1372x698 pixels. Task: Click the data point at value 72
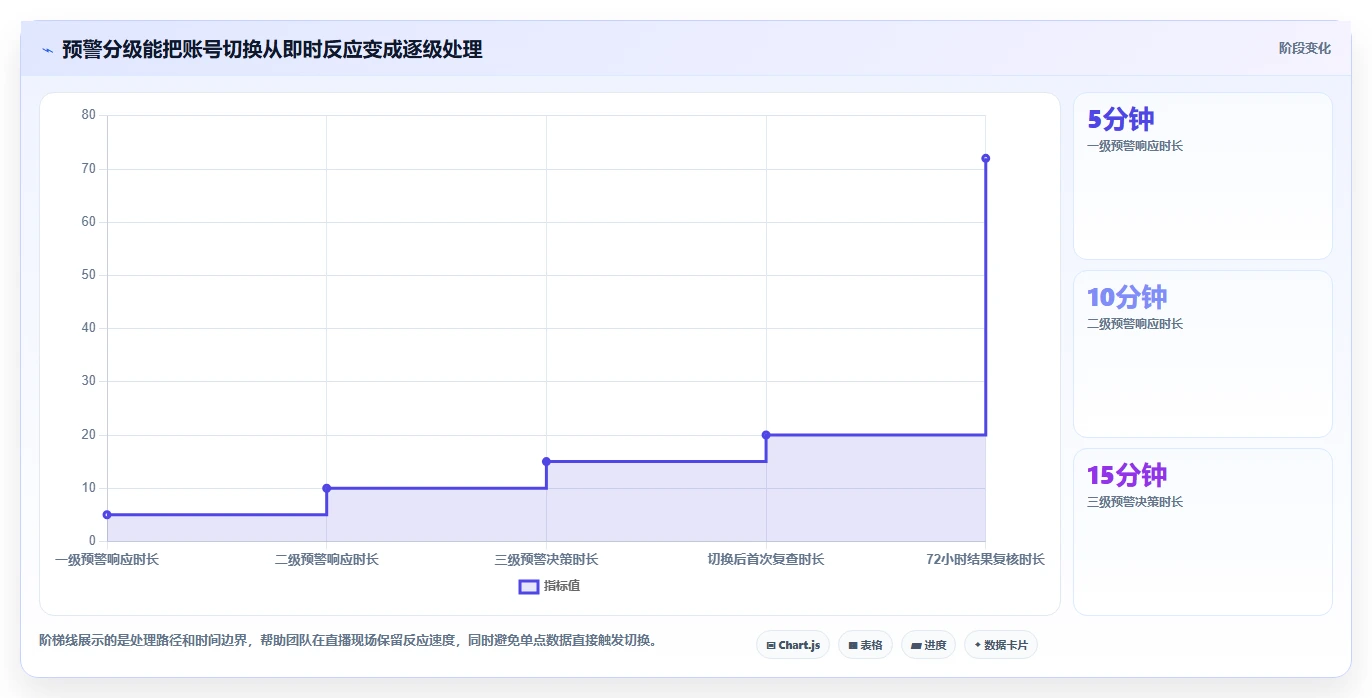[985, 158]
